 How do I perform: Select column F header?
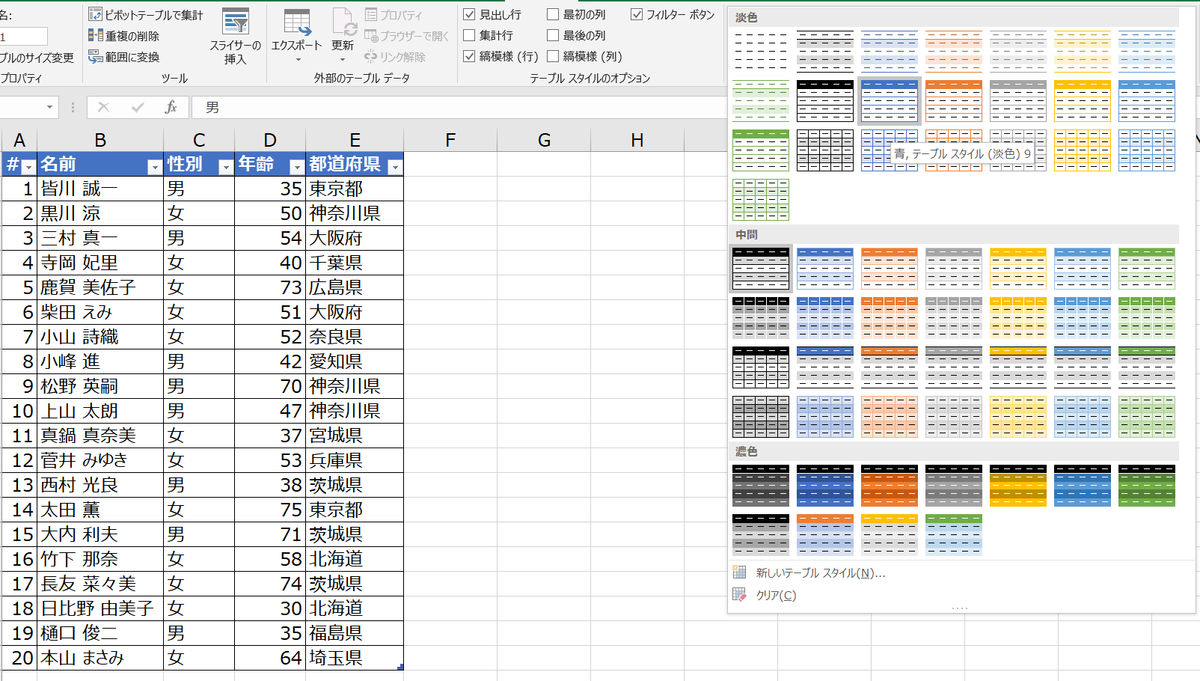(450, 140)
